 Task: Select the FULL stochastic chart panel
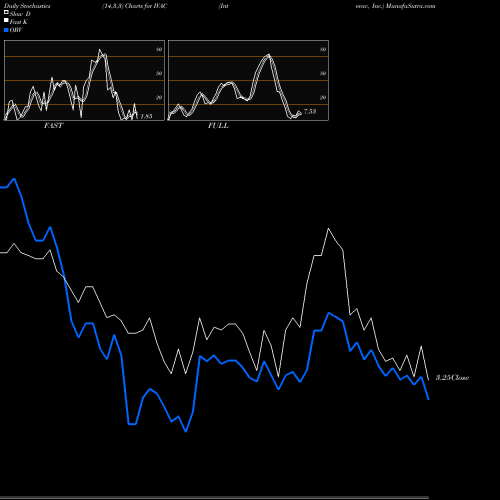point(248,80)
